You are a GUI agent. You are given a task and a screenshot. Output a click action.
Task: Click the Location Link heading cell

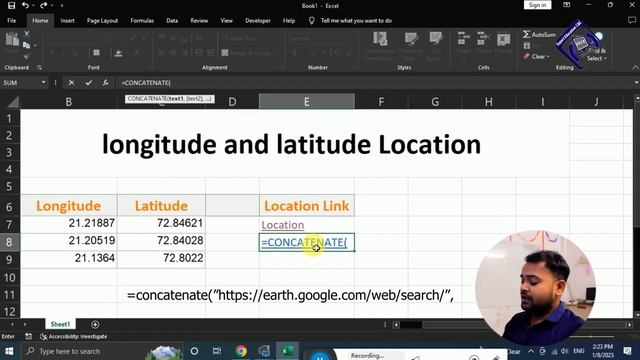[307, 206]
